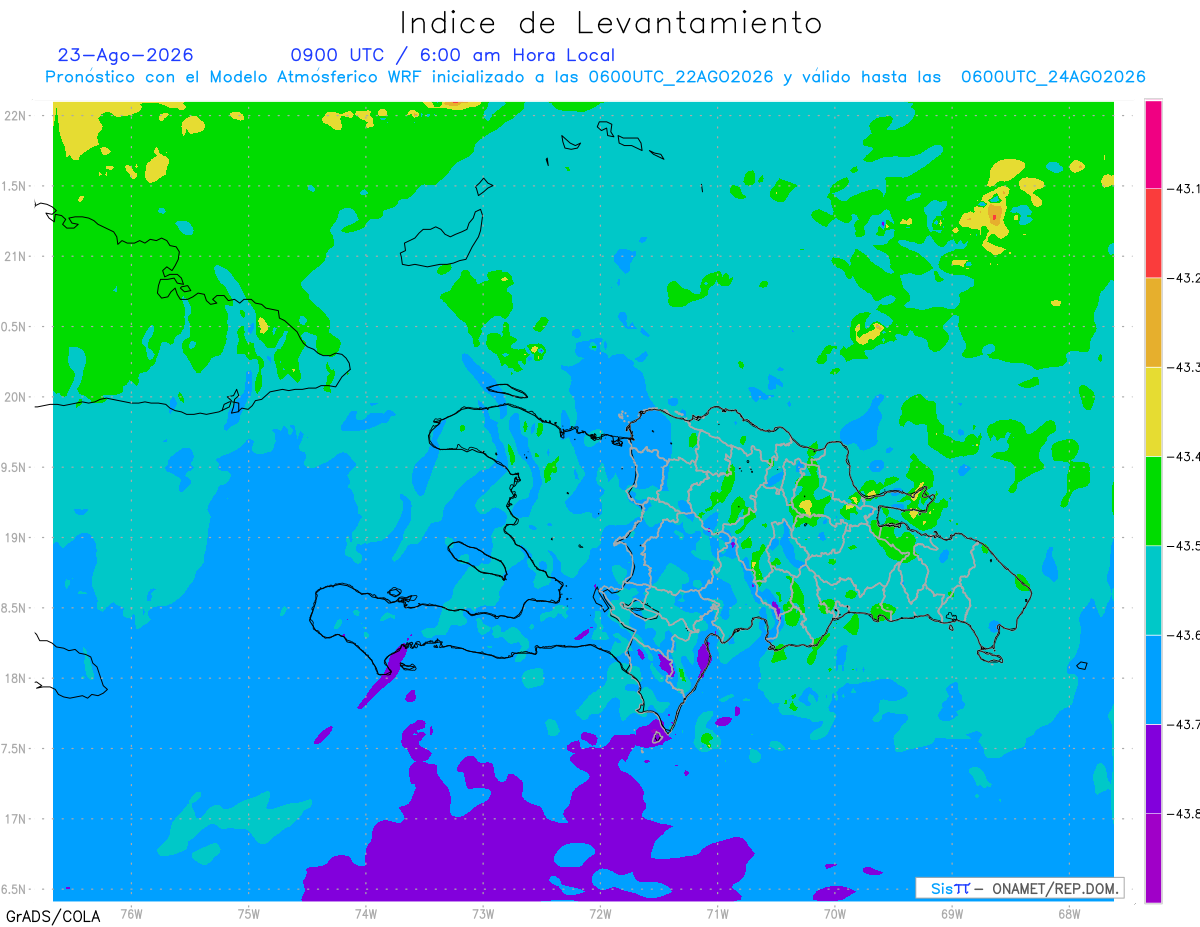1200x927 pixels.
Task: Select the red colorbar swatch
Action: [x=1153, y=233]
